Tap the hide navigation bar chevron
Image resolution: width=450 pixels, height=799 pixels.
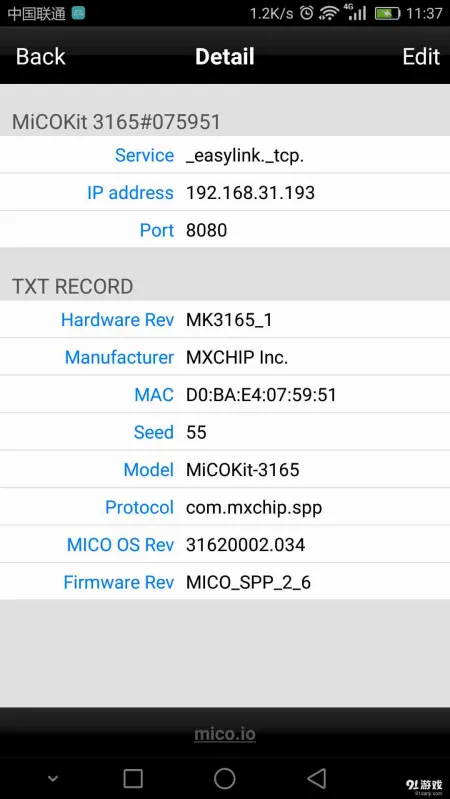(52, 779)
